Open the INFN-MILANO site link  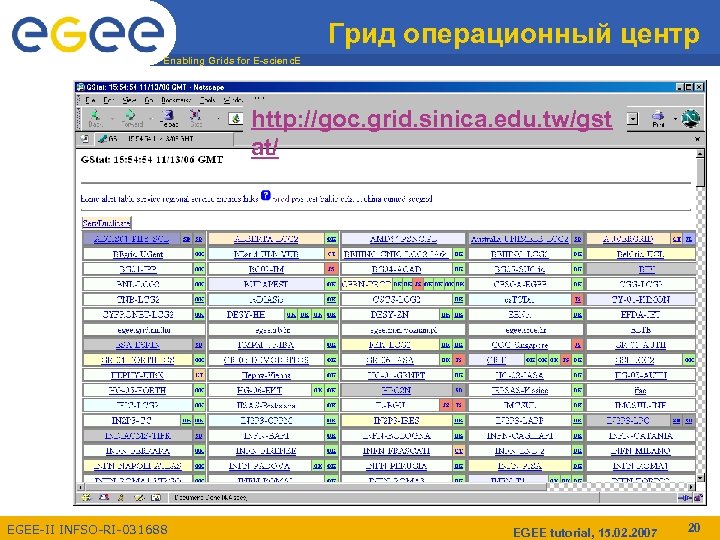(x=640, y=451)
